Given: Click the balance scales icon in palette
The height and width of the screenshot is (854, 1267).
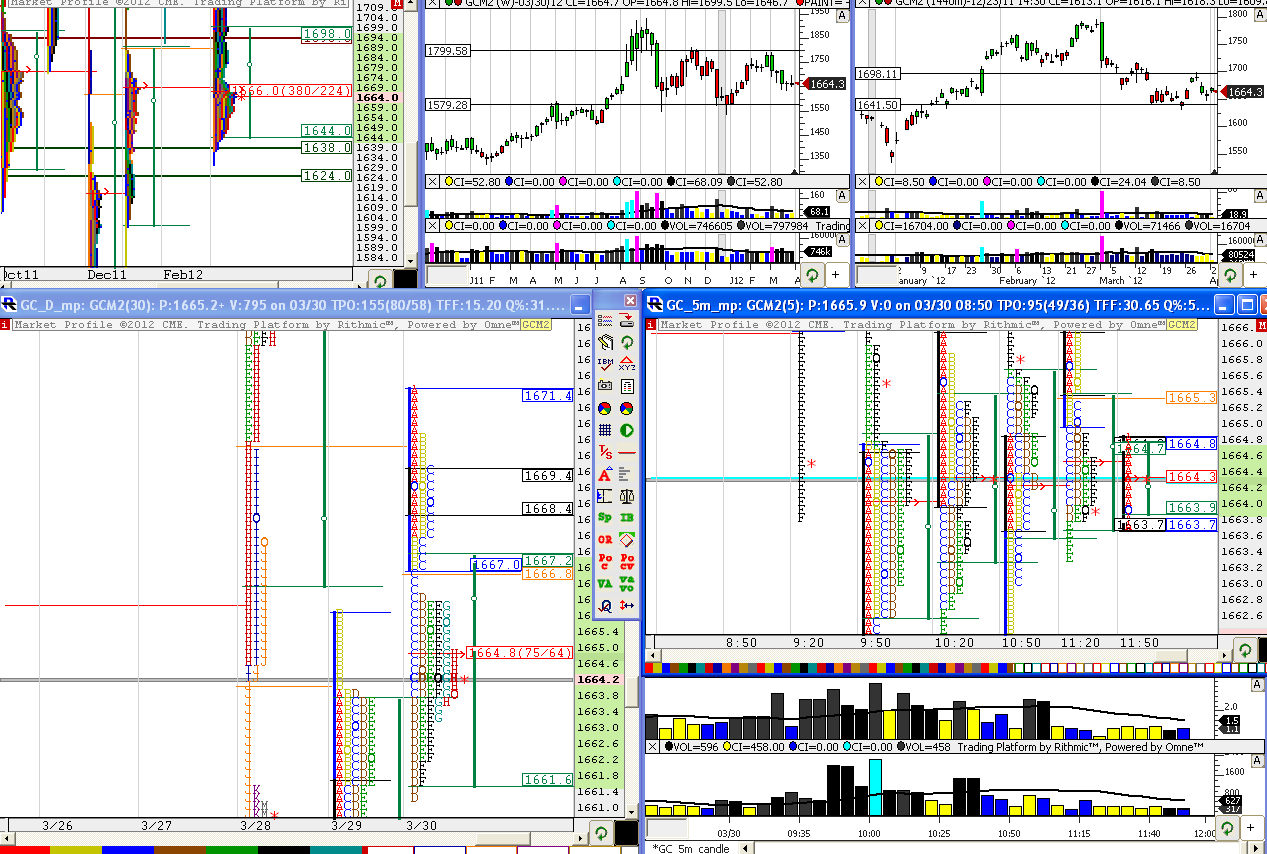Looking at the screenshot, I should pyautogui.click(x=627, y=496).
